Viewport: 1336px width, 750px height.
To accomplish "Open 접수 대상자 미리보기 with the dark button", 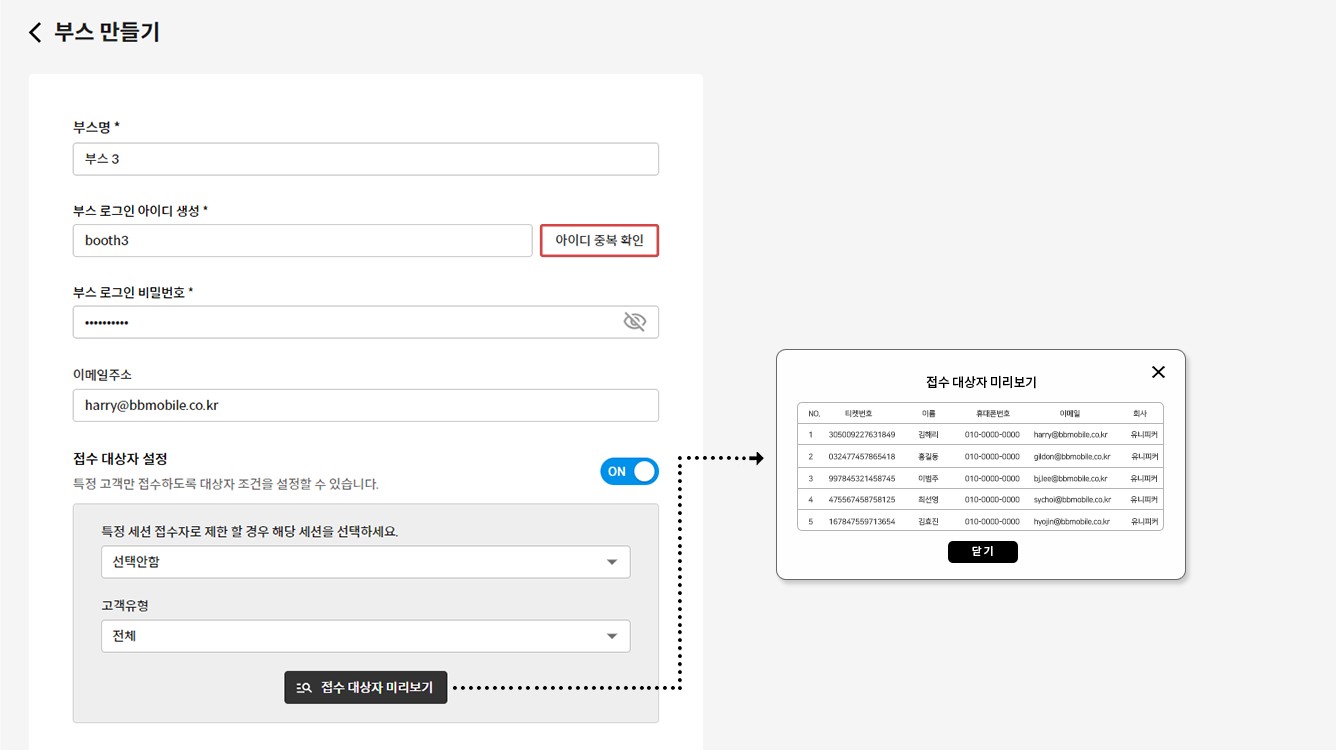I will (x=366, y=688).
